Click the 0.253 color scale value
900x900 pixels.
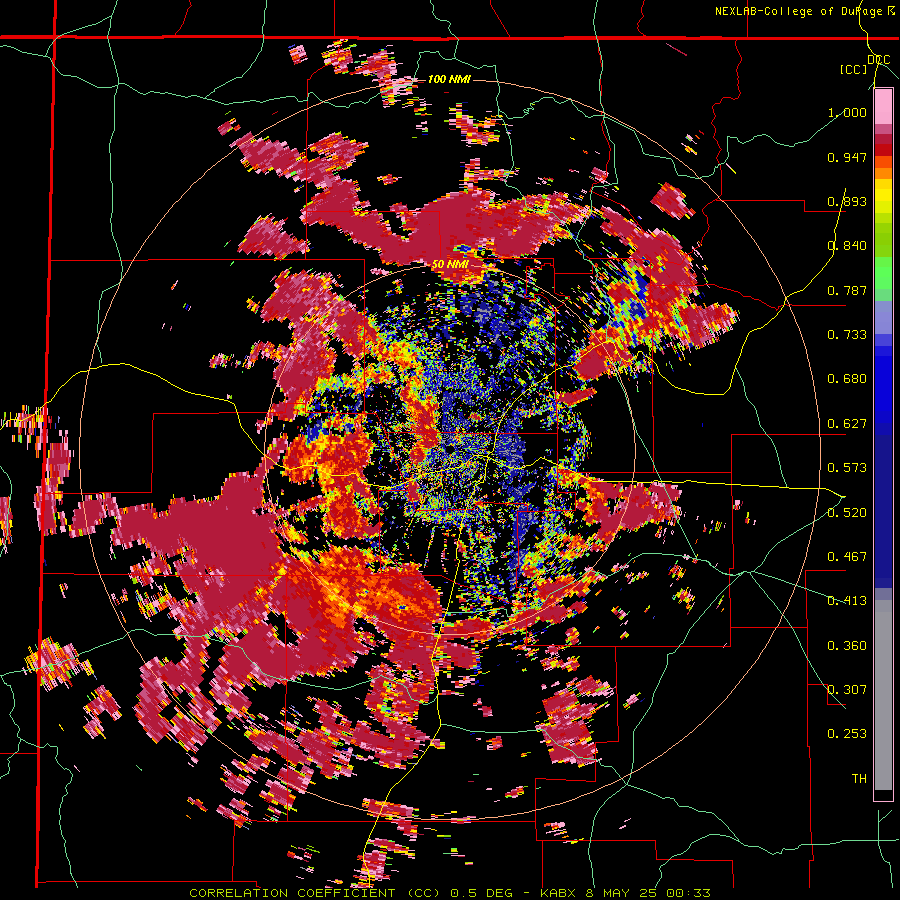[x=847, y=734]
